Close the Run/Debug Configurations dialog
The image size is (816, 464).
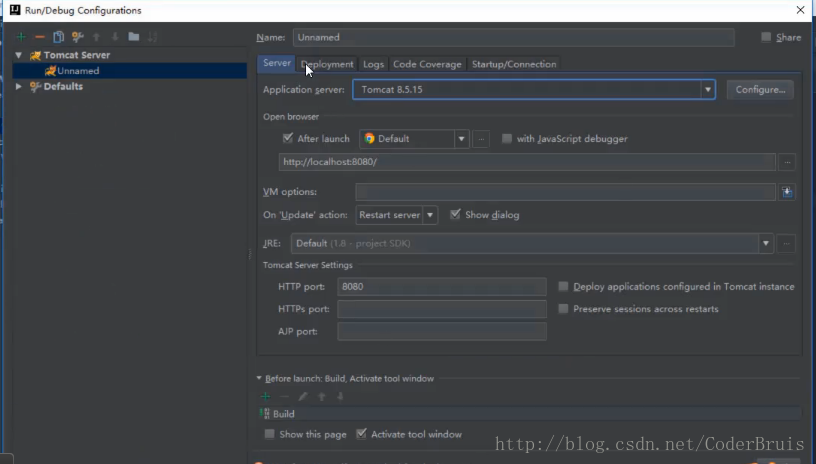click(x=800, y=10)
